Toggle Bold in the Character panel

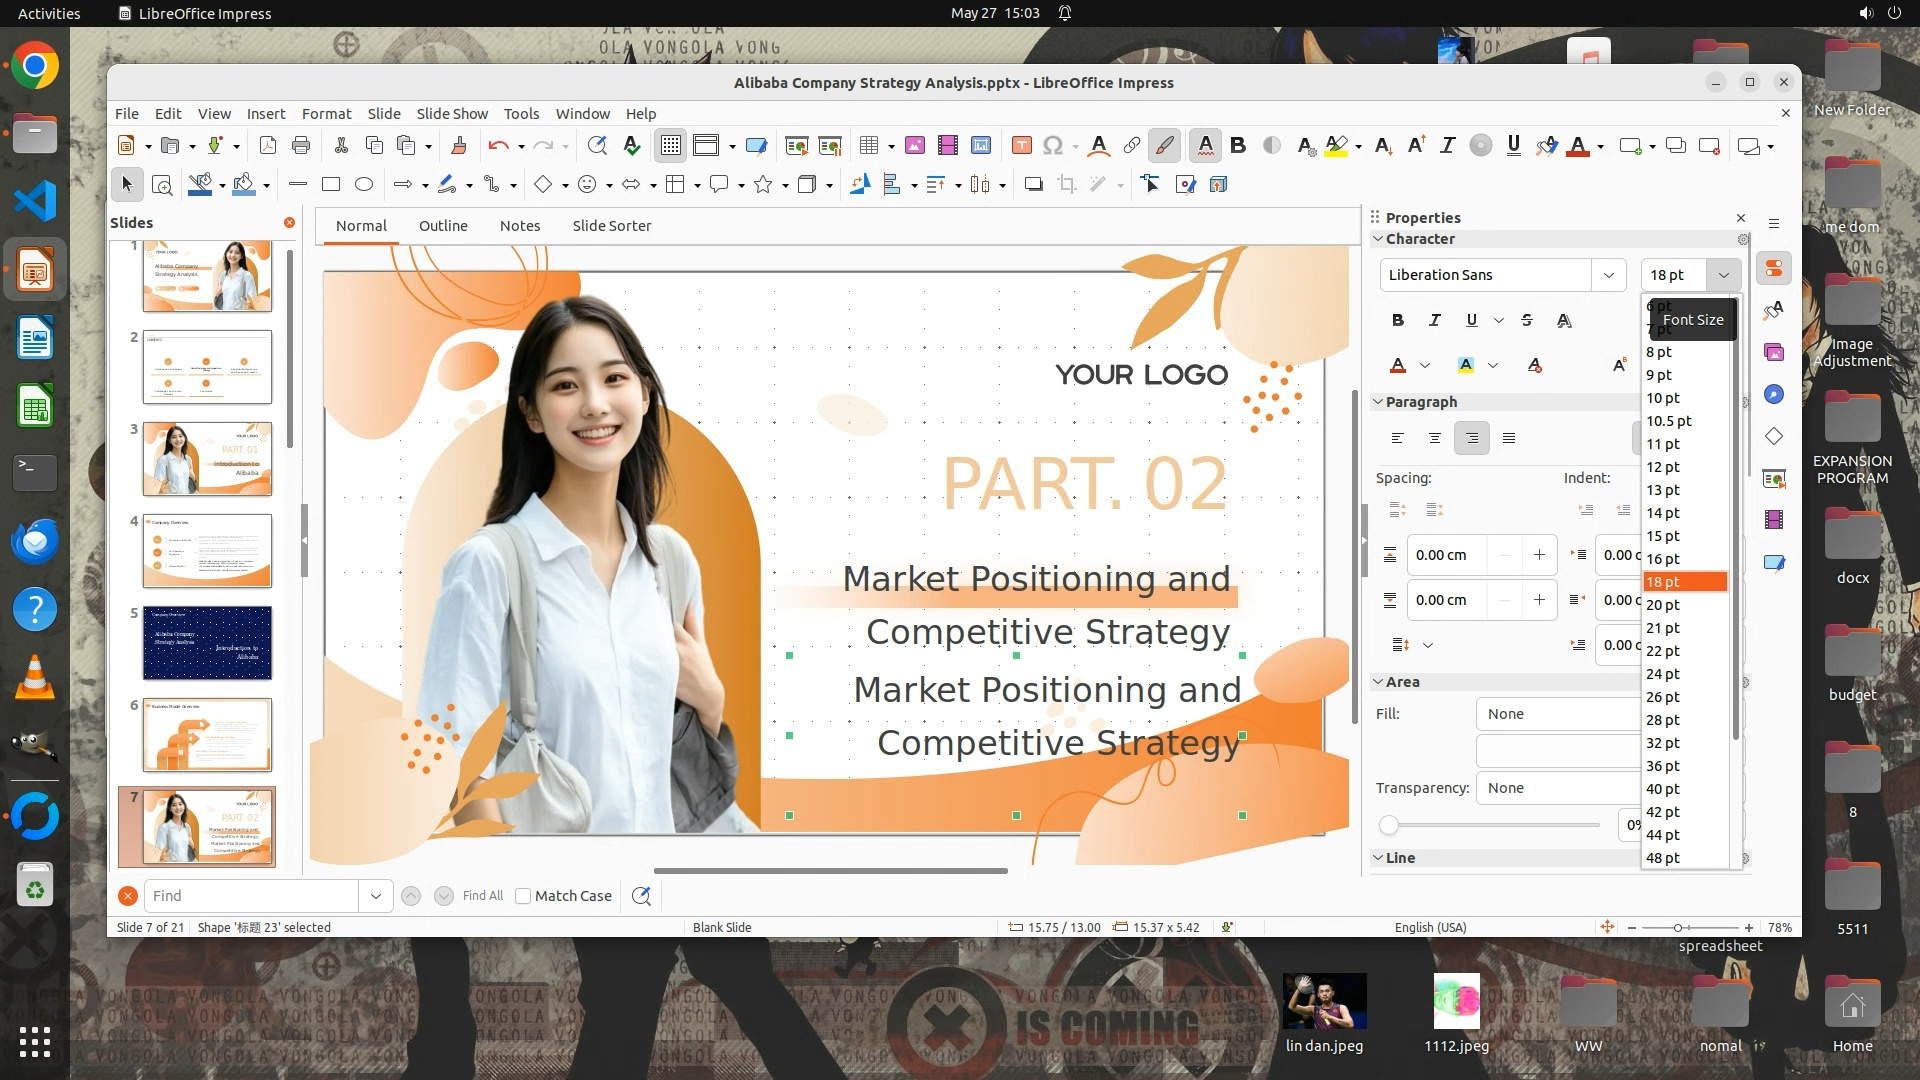[x=1398, y=320]
